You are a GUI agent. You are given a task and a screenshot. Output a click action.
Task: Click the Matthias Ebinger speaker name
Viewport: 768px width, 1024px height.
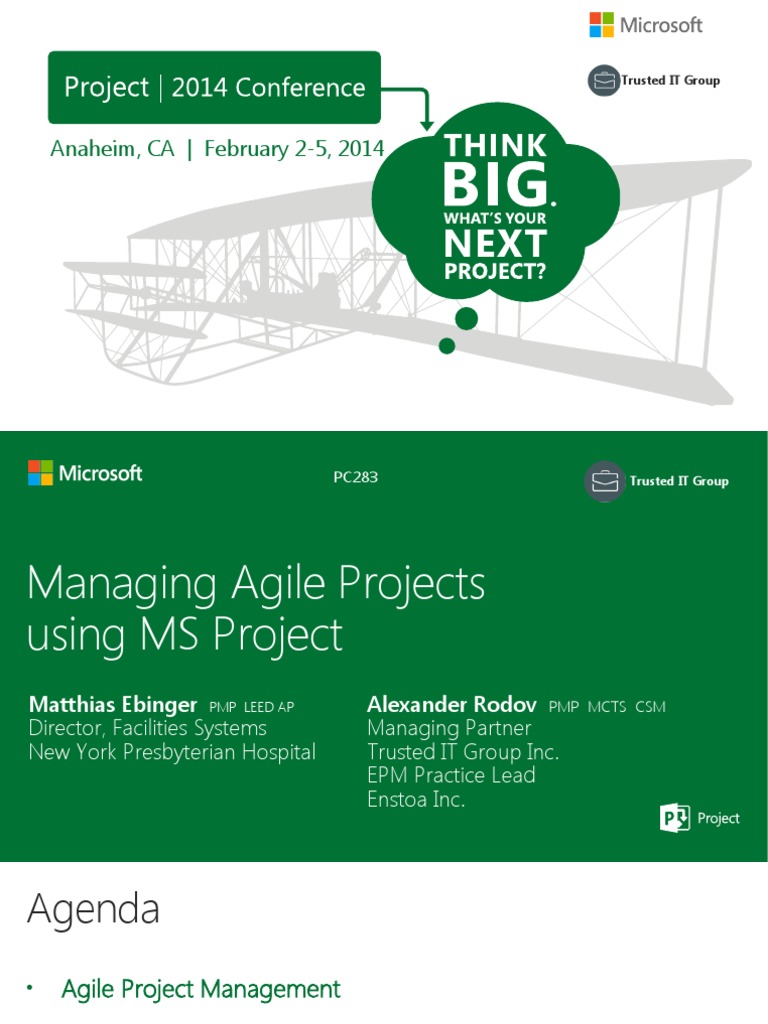pyautogui.click(x=113, y=705)
